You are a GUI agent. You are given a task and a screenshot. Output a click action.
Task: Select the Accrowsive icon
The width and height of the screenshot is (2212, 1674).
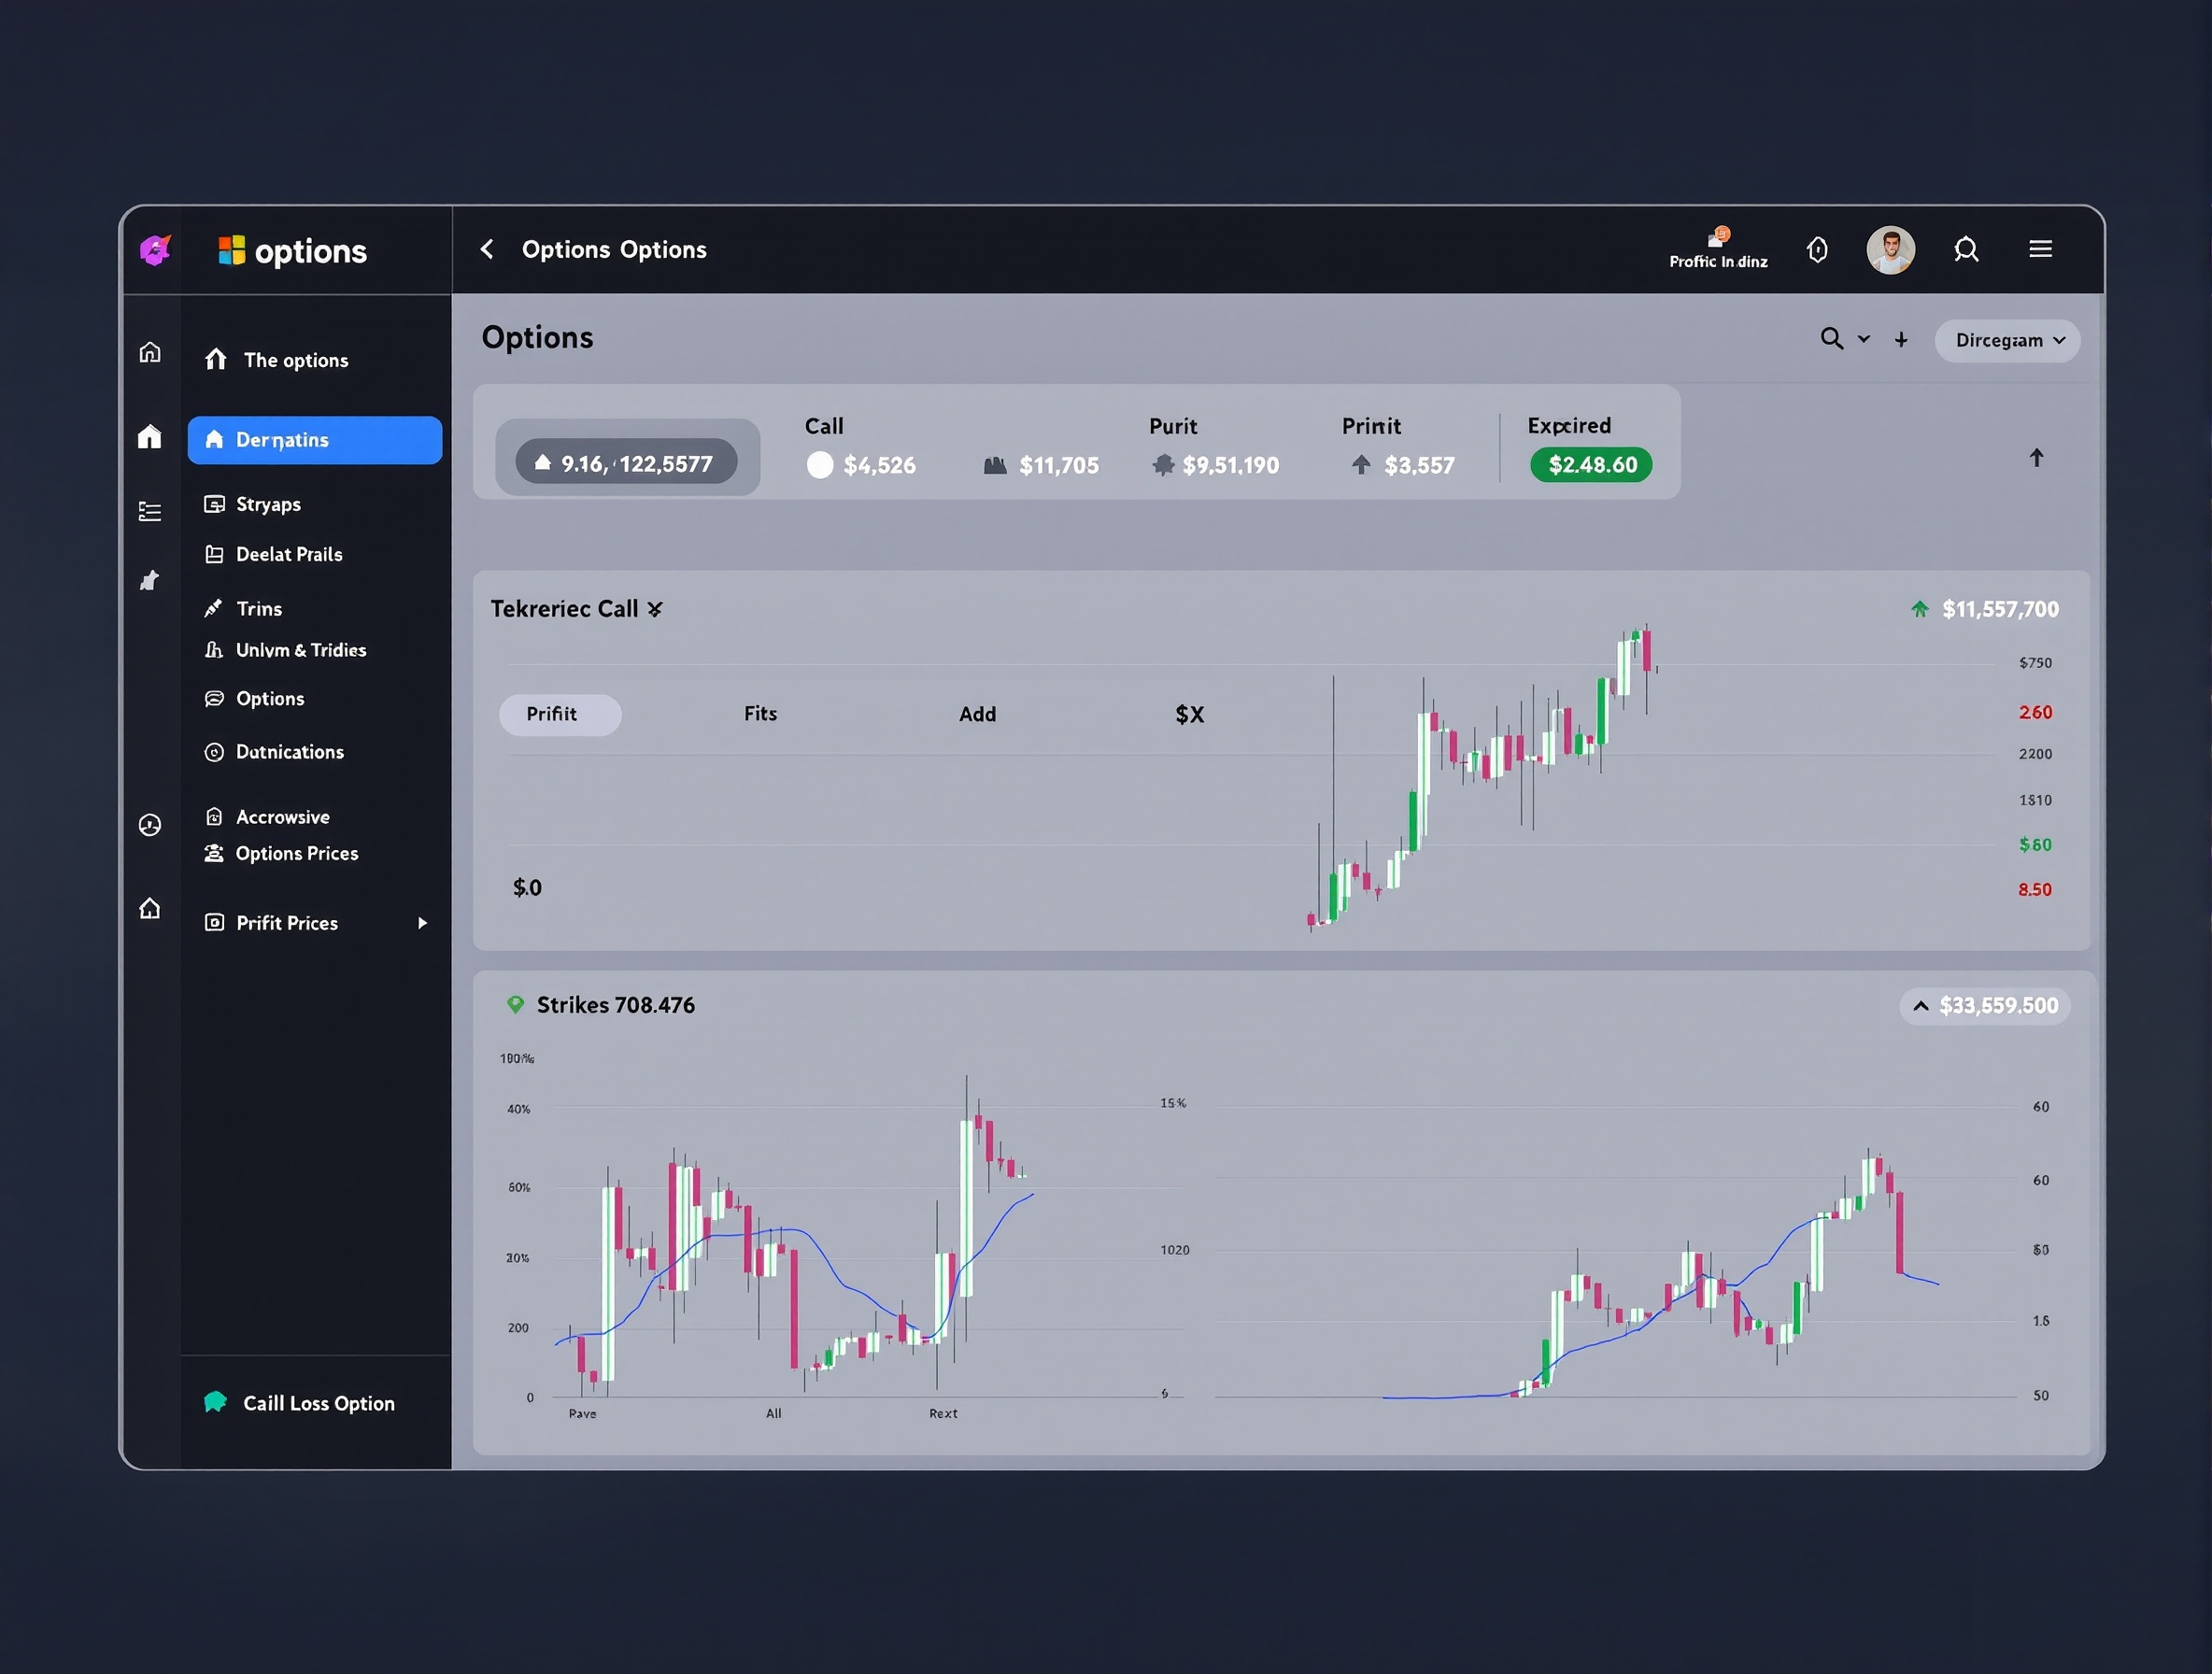pos(215,816)
